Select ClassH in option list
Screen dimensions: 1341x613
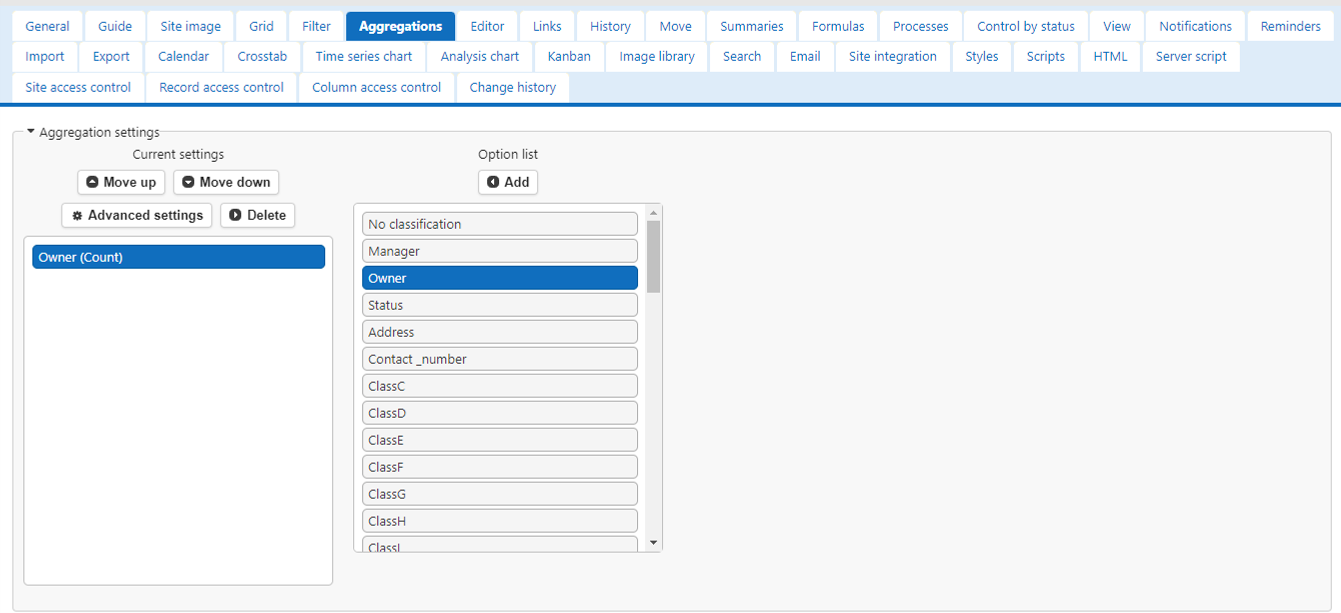500,521
